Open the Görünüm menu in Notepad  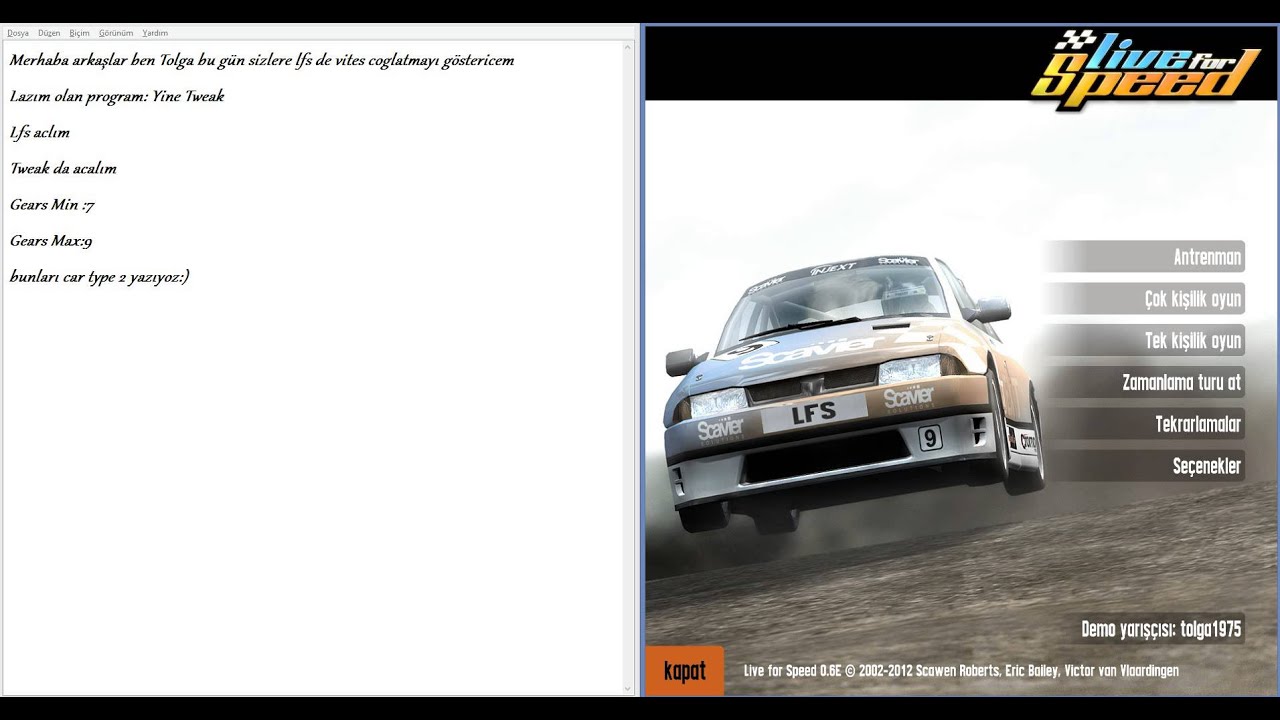[116, 33]
